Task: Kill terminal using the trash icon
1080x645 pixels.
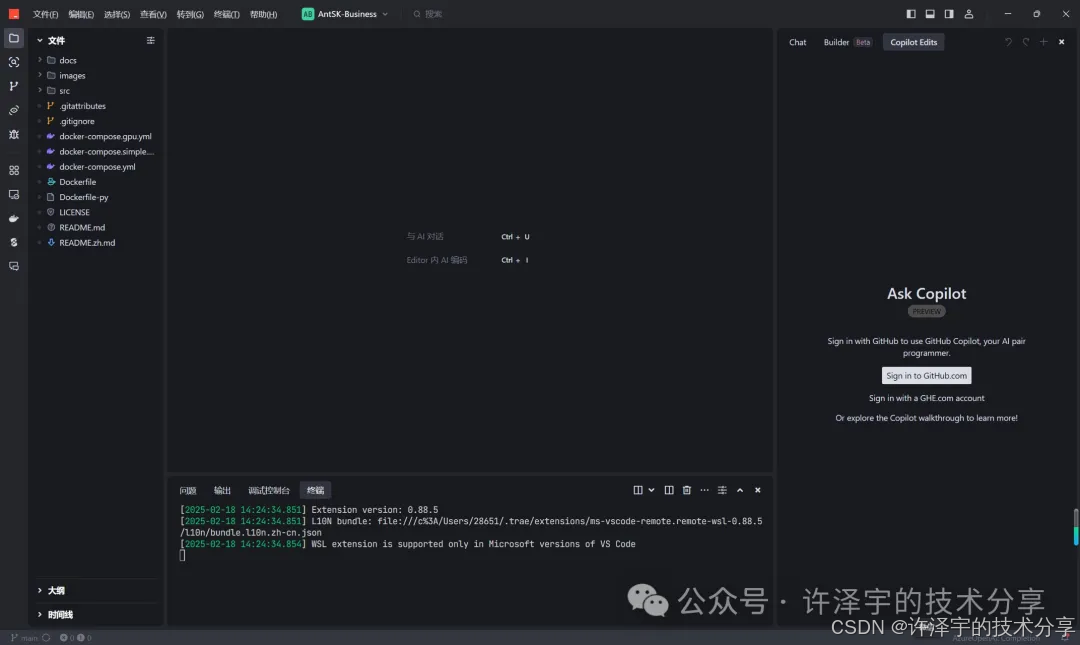Action: tap(687, 490)
